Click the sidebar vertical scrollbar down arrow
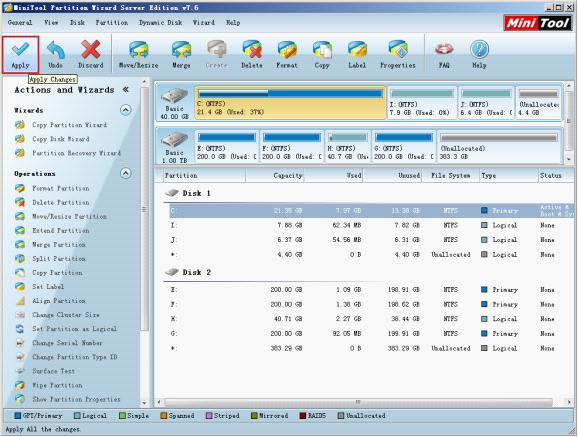This screenshot has height=437, width=578. click(x=145, y=403)
